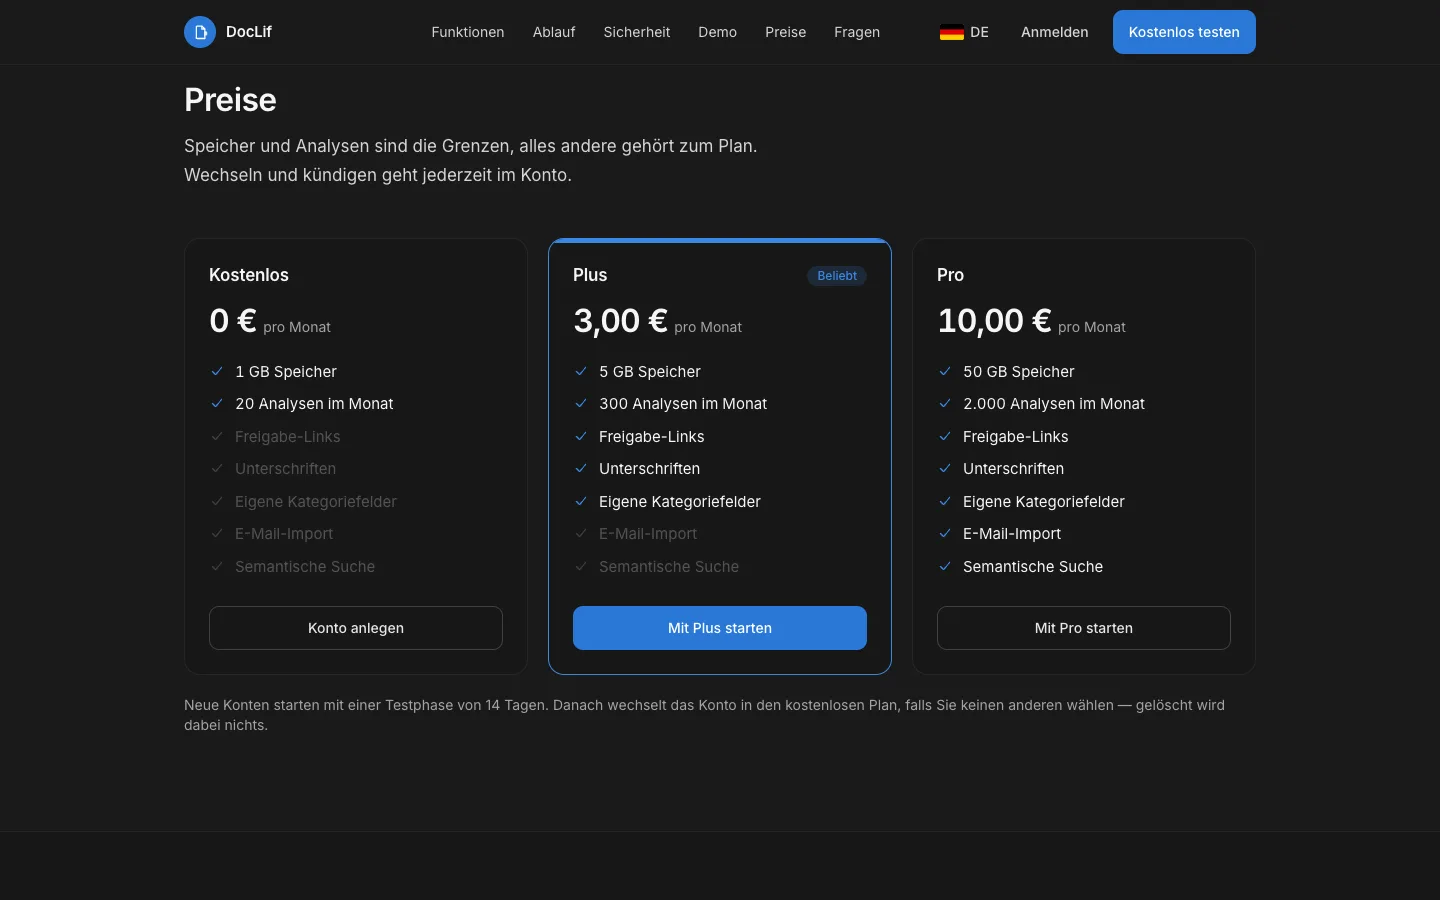Open the Funktionen navigation item
1440x900 pixels.
tap(468, 32)
